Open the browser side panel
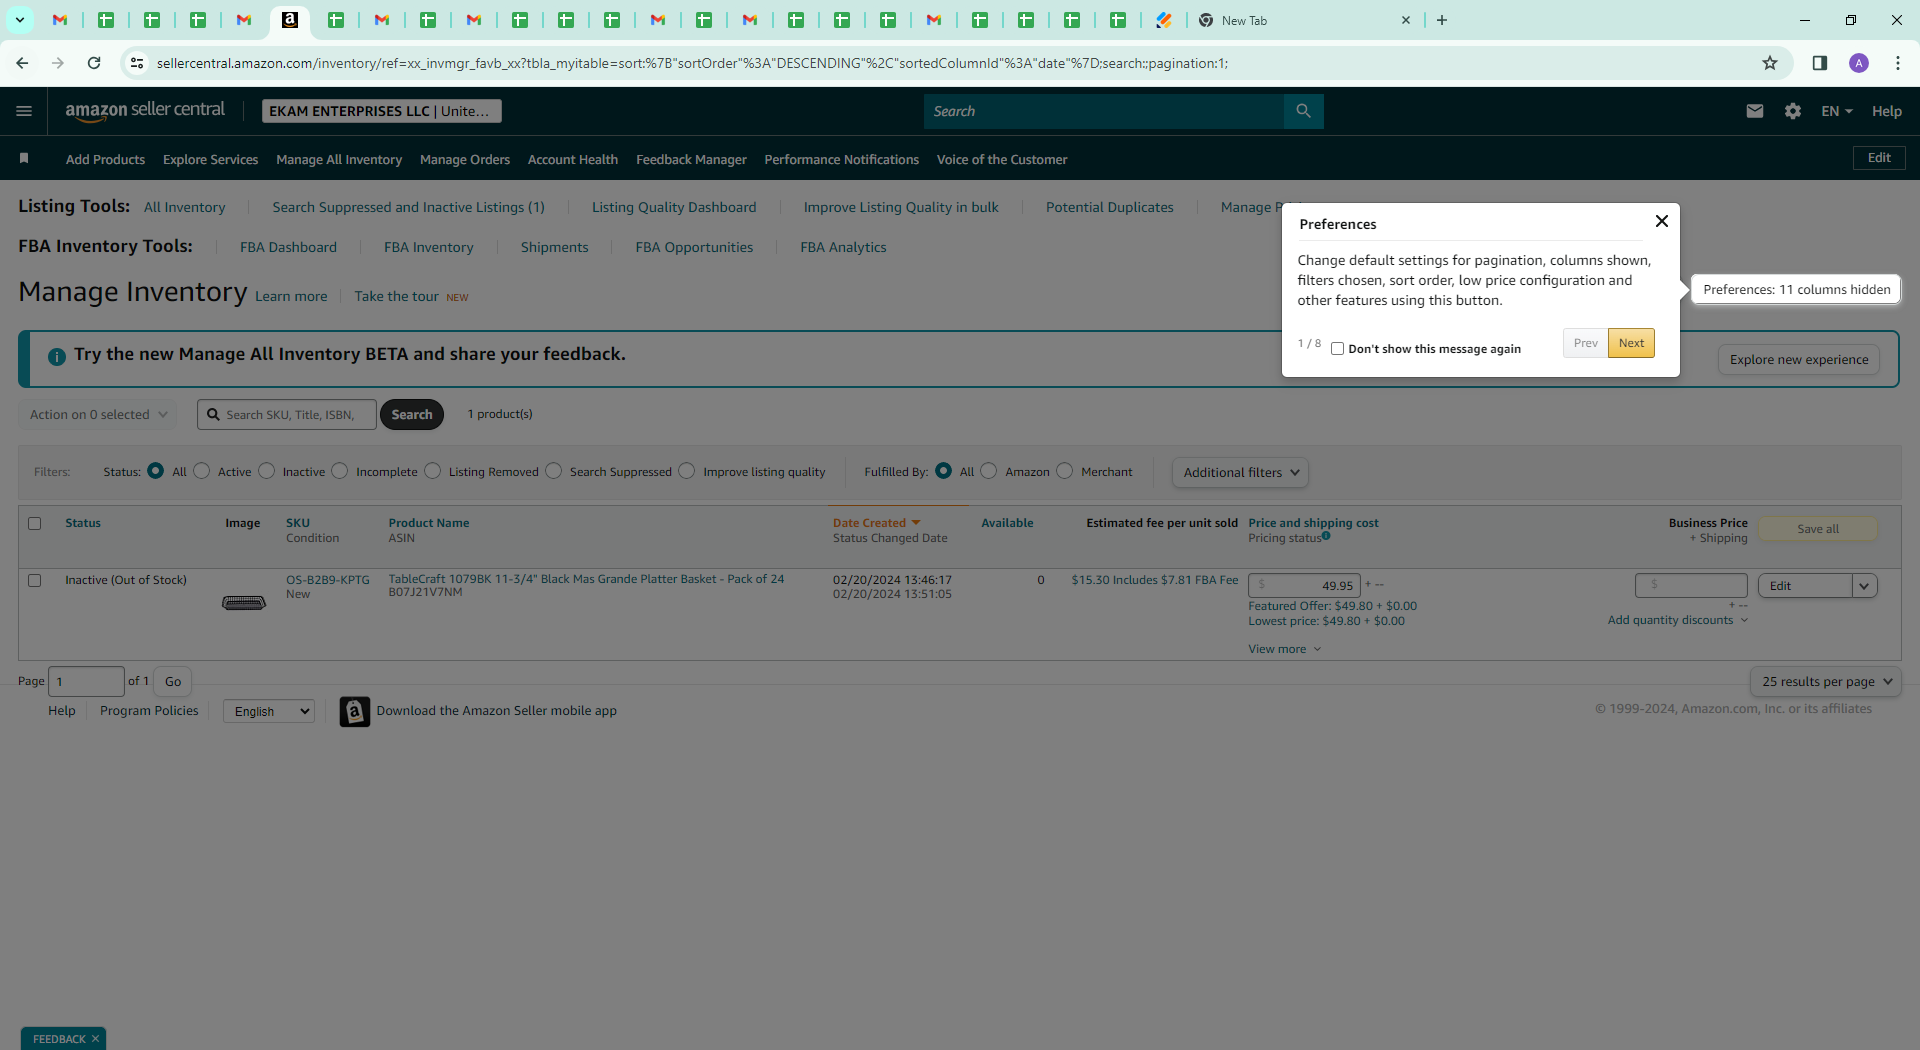The image size is (1920, 1050). pos(1820,63)
